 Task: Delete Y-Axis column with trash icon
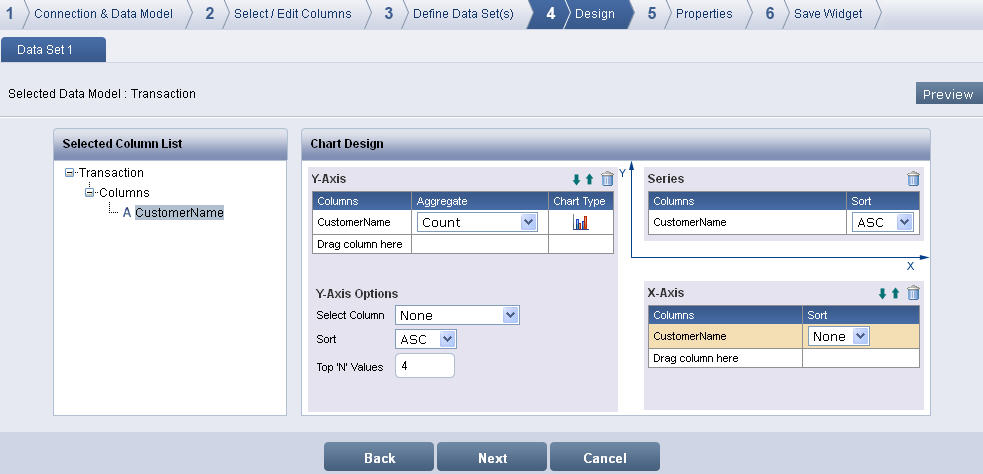point(606,180)
